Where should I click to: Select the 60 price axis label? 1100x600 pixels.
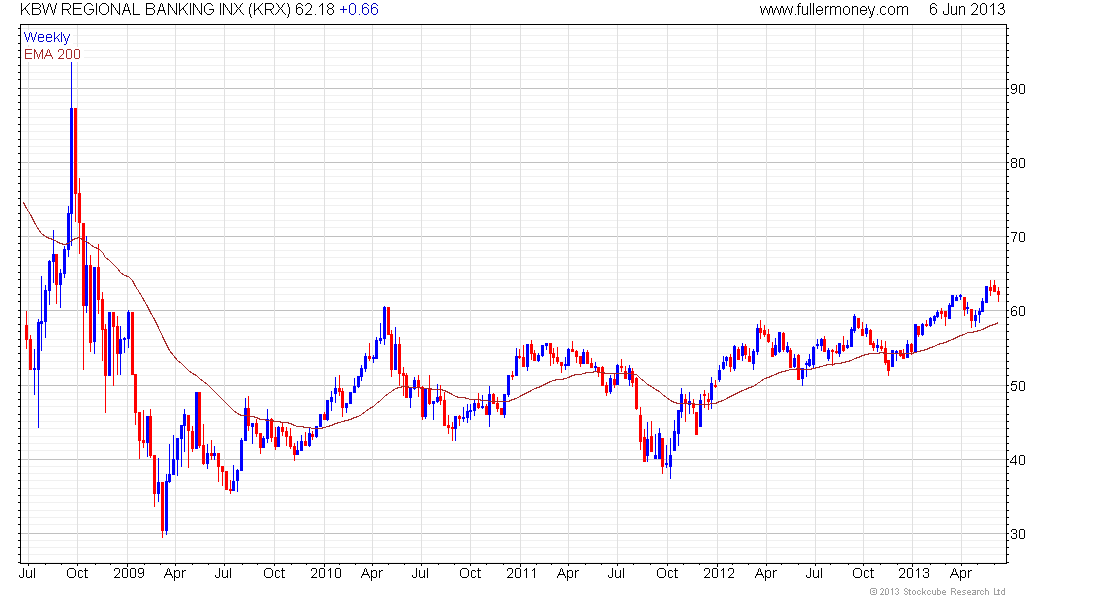pyautogui.click(x=1017, y=312)
